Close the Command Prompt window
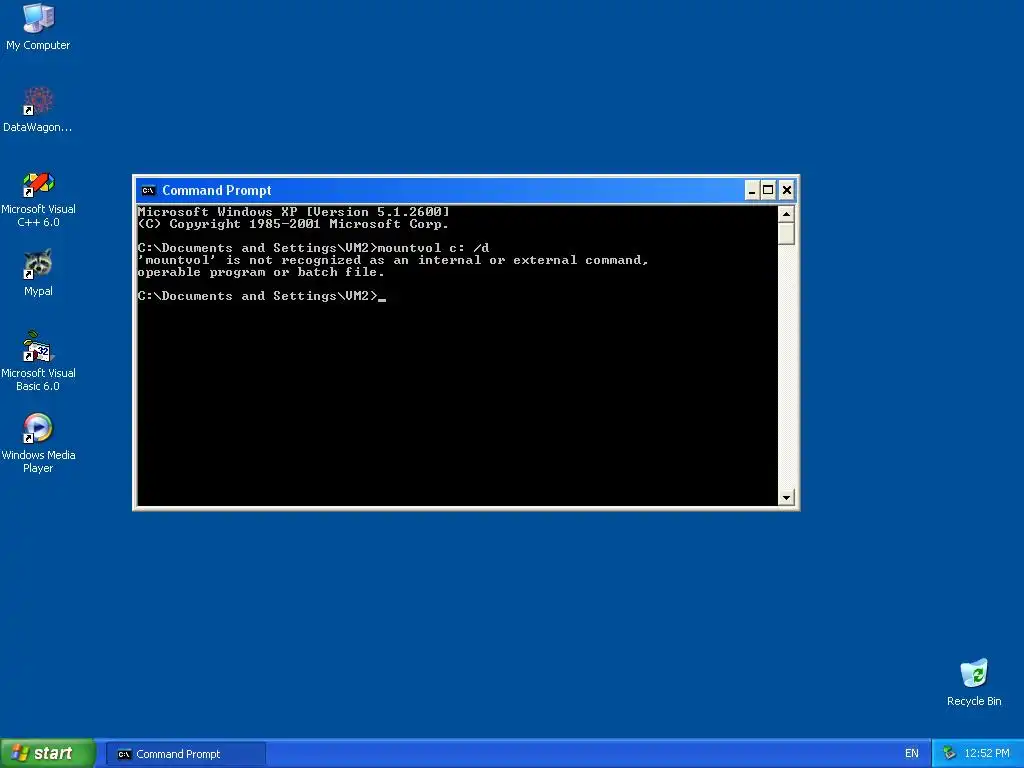 tap(787, 191)
